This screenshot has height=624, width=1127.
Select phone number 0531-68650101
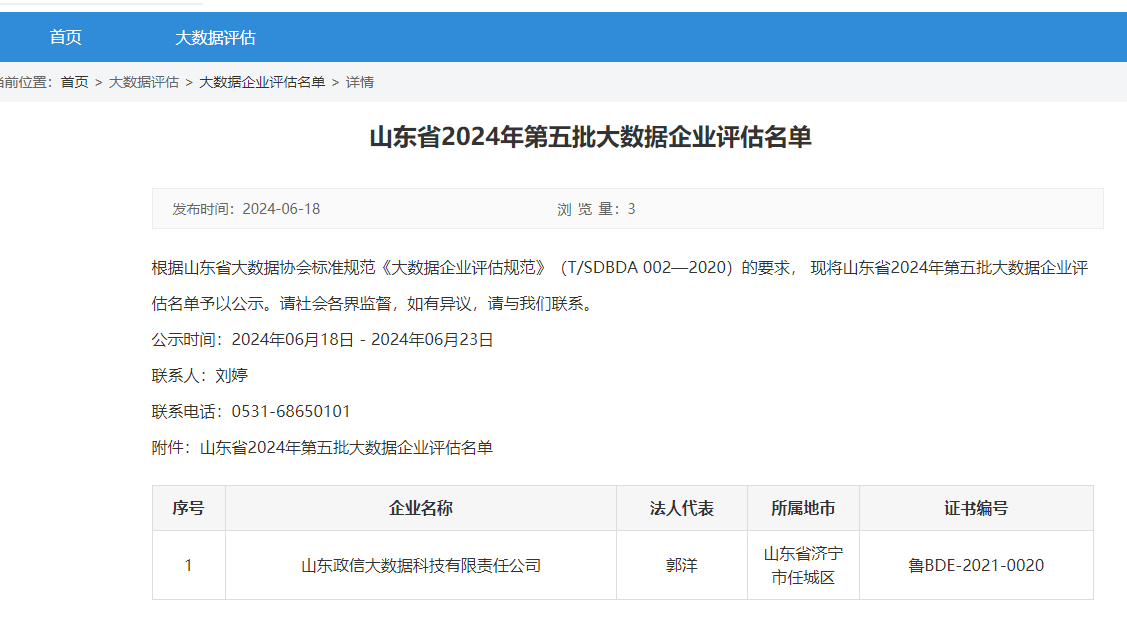[291, 411]
